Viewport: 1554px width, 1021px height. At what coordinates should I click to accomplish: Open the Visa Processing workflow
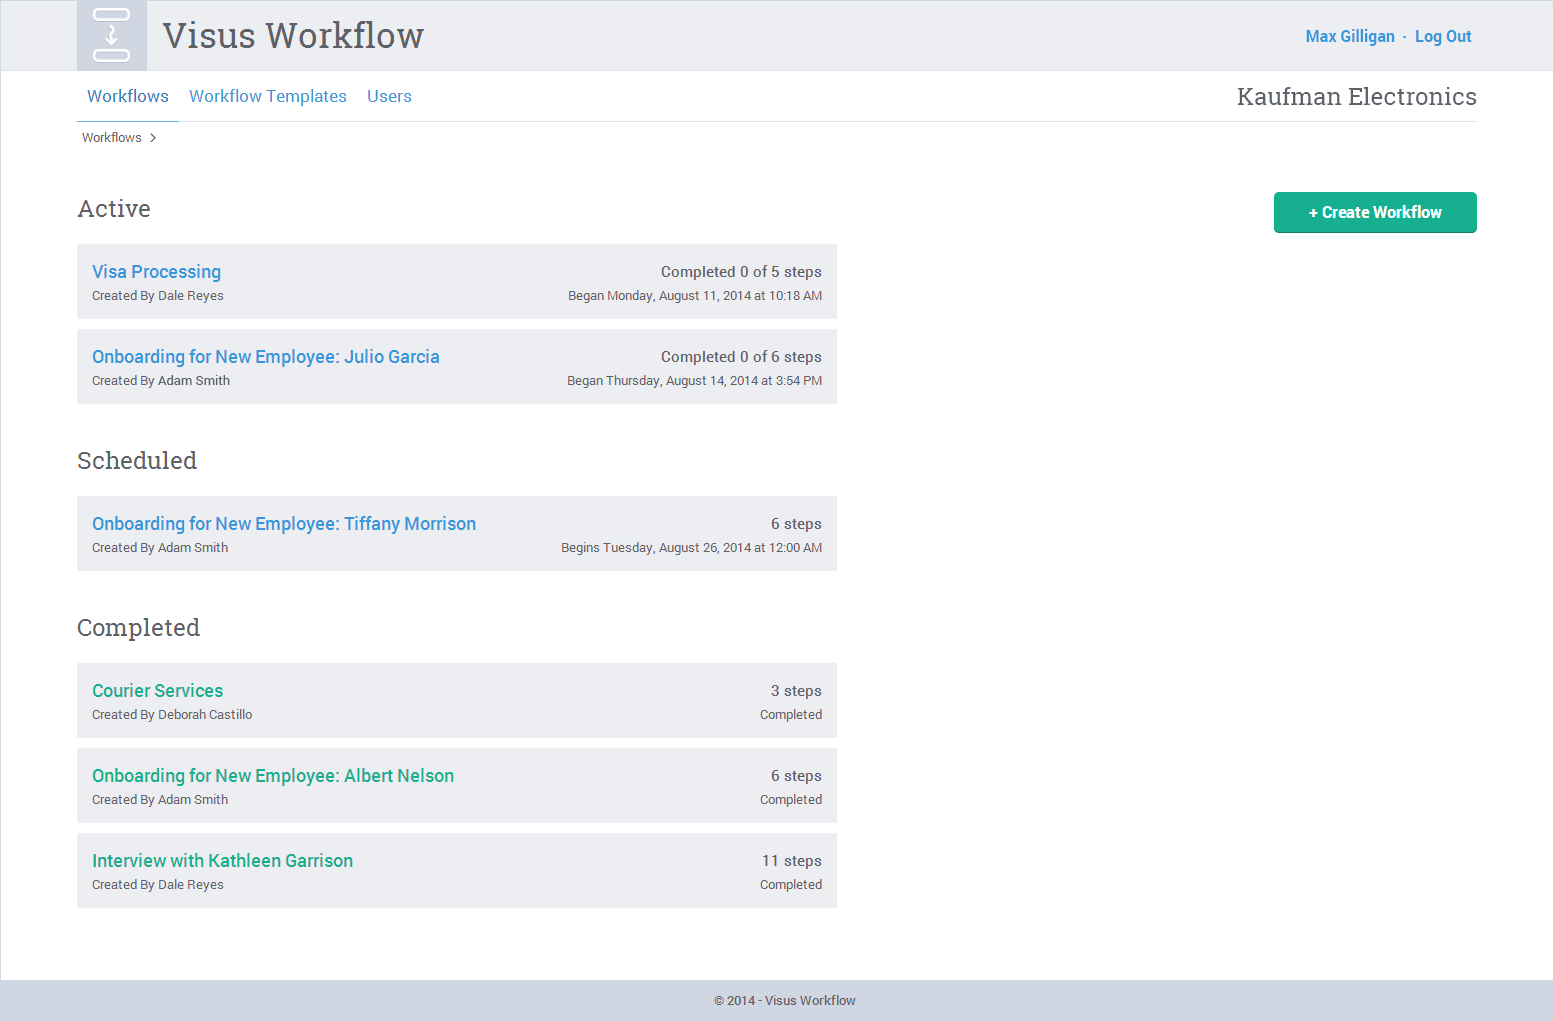point(156,272)
